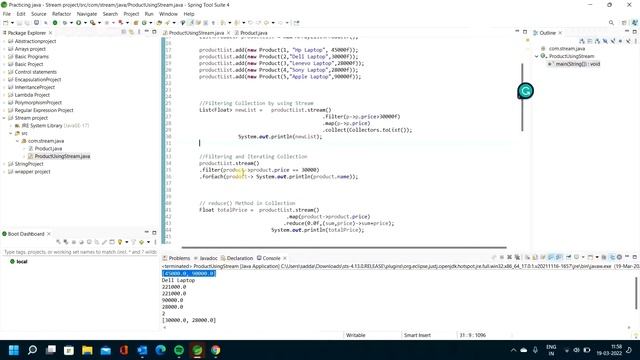
Task: Open Windows Start menu
Action: (x=14, y=350)
